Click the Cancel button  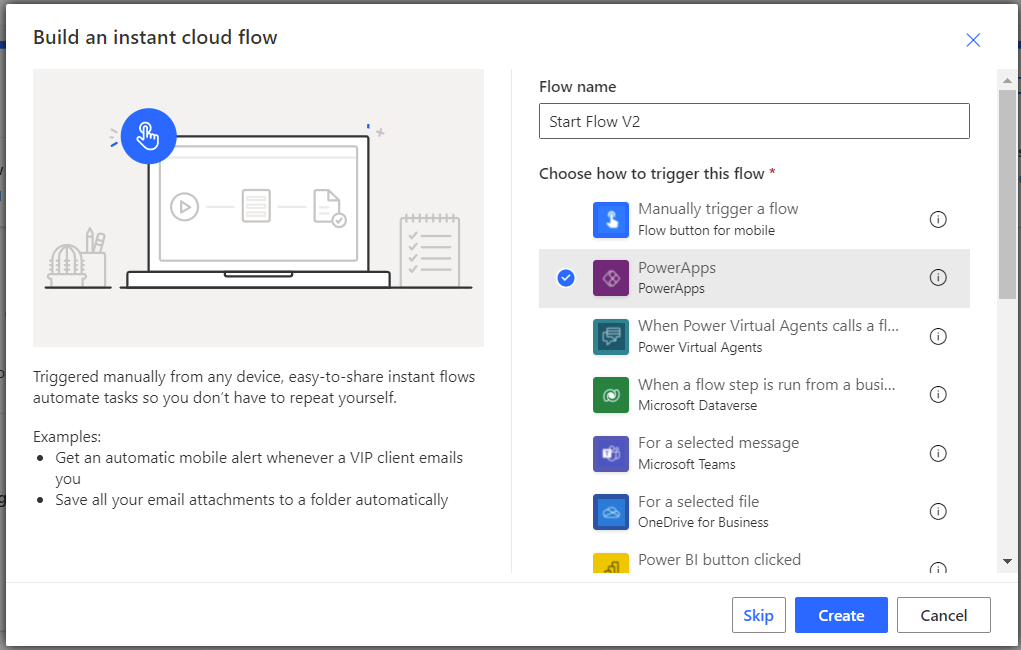click(x=944, y=615)
